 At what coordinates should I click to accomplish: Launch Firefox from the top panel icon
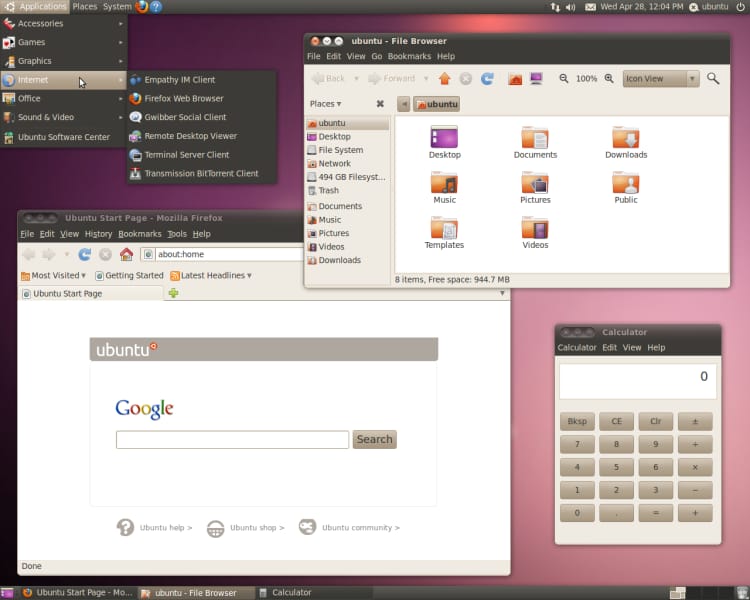click(141, 6)
